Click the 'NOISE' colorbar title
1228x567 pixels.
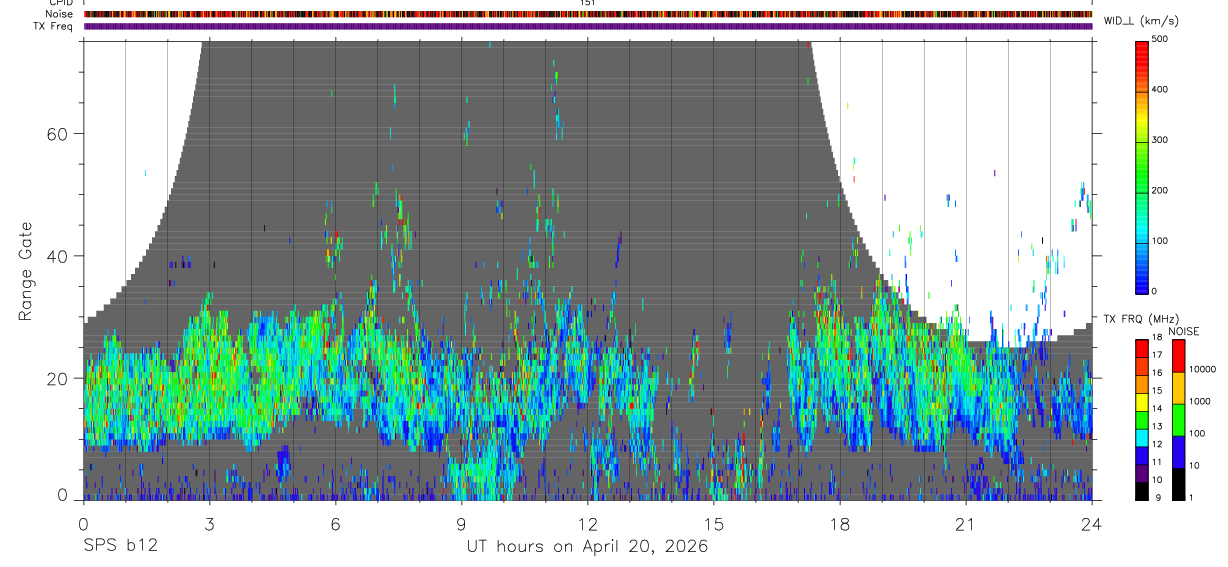pyautogui.click(x=1184, y=332)
